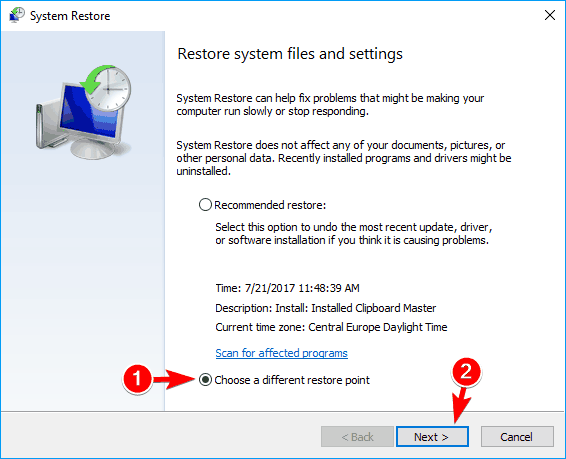Click the System Restore title text
Viewport: 566px width, 459px height.
click(x=70, y=16)
